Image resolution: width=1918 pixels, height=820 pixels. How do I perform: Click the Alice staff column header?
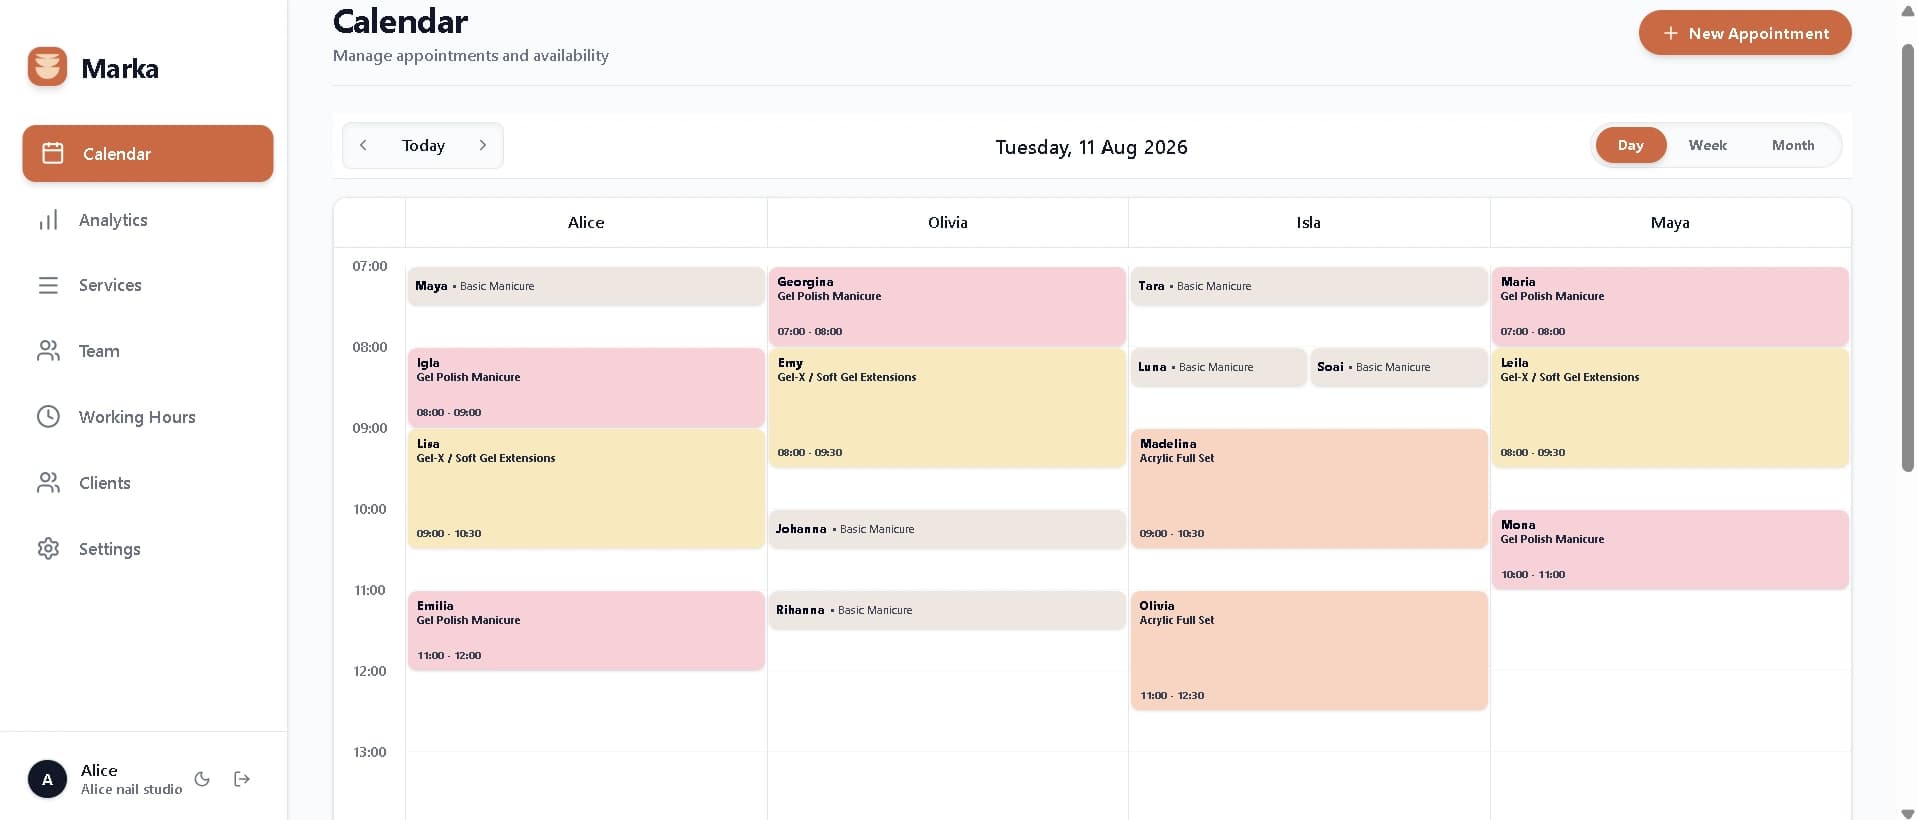pos(586,222)
